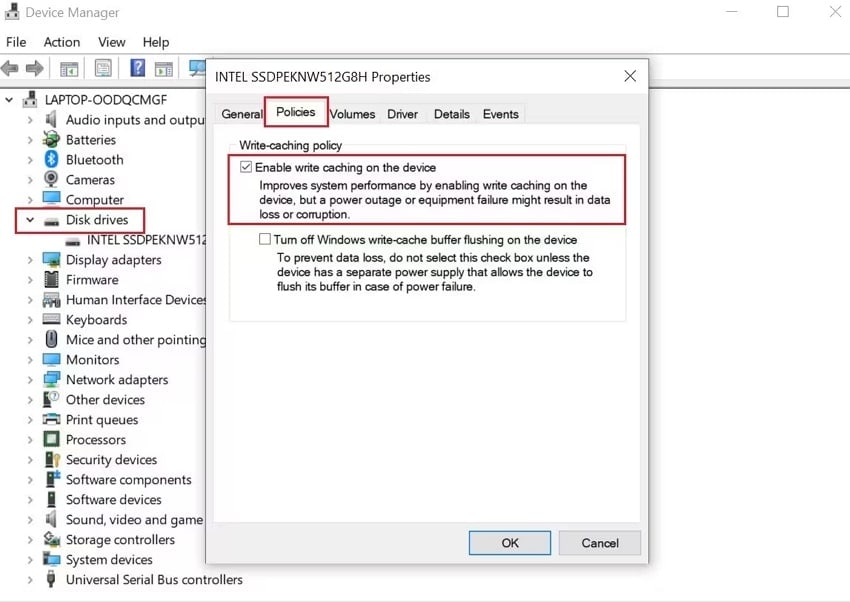Switch to the Driver tab
850x602 pixels.
pyautogui.click(x=402, y=114)
